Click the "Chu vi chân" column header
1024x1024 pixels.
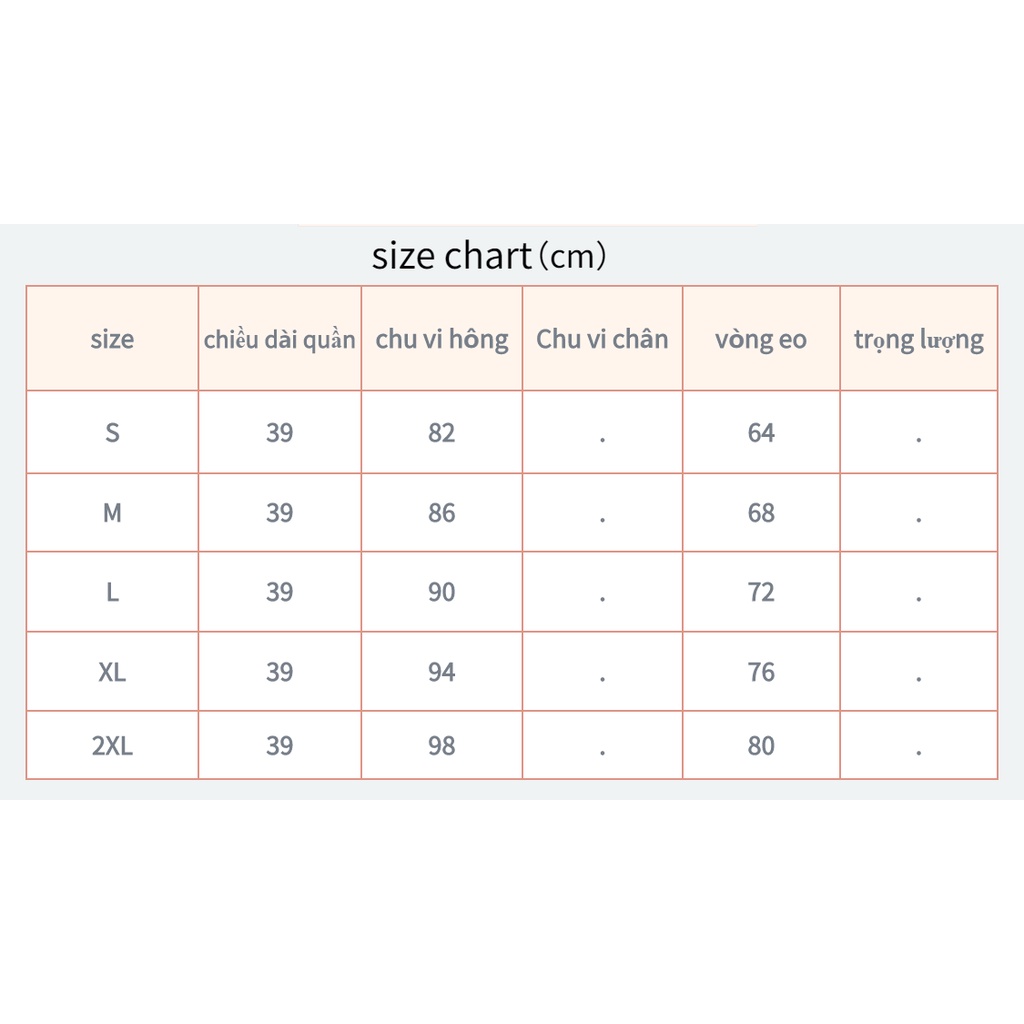click(602, 339)
